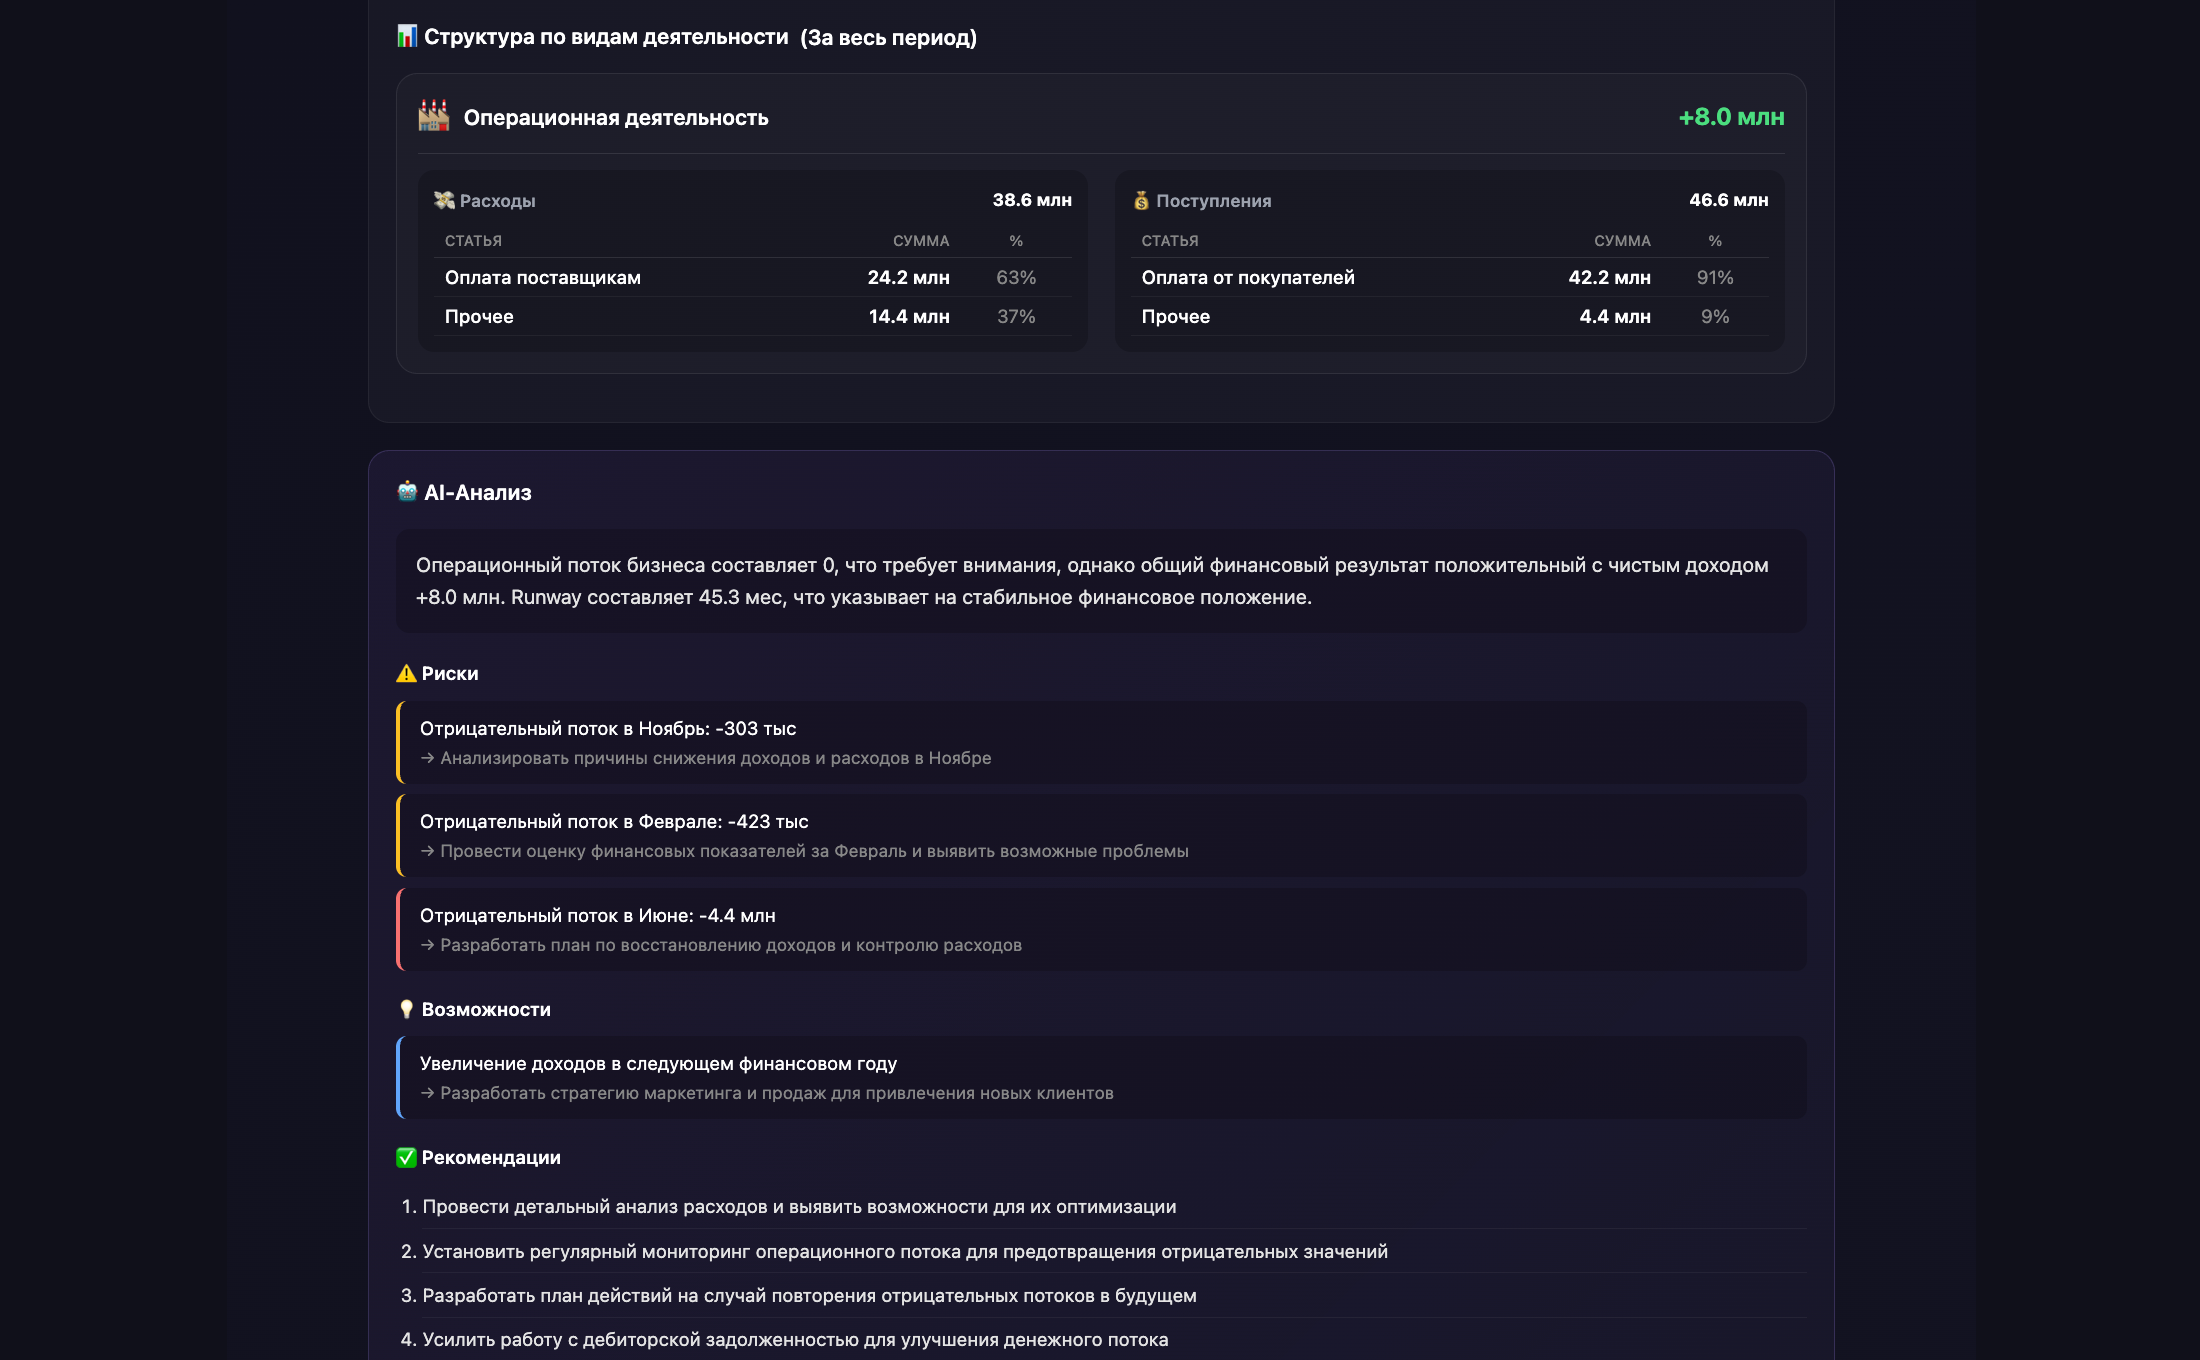Click the lightbulb icon beside Возможности
Screen dimensions: 2200x1360
(x=406, y=1010)
